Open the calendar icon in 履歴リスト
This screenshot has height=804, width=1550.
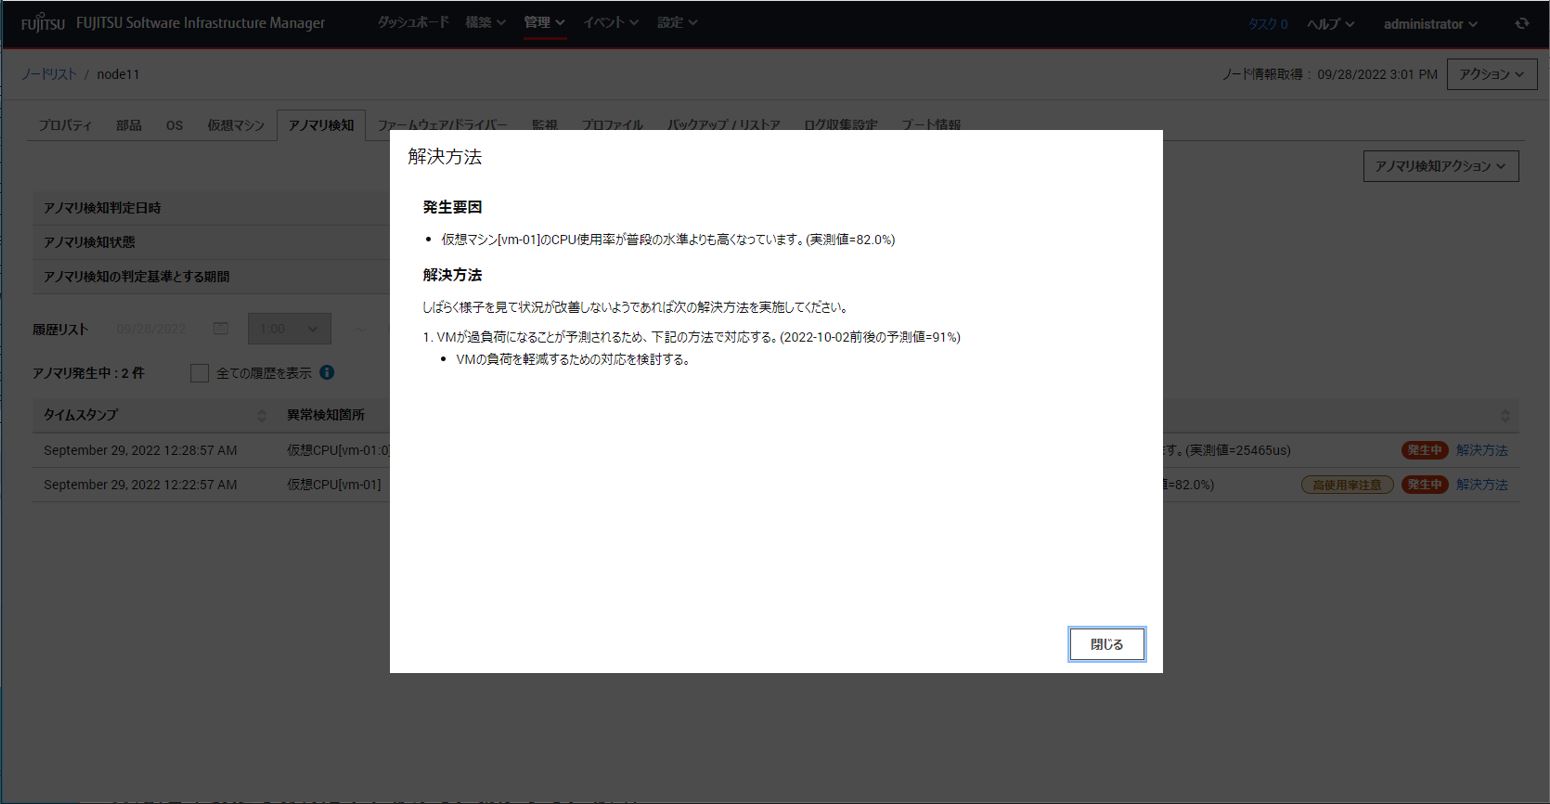[221, 328]
